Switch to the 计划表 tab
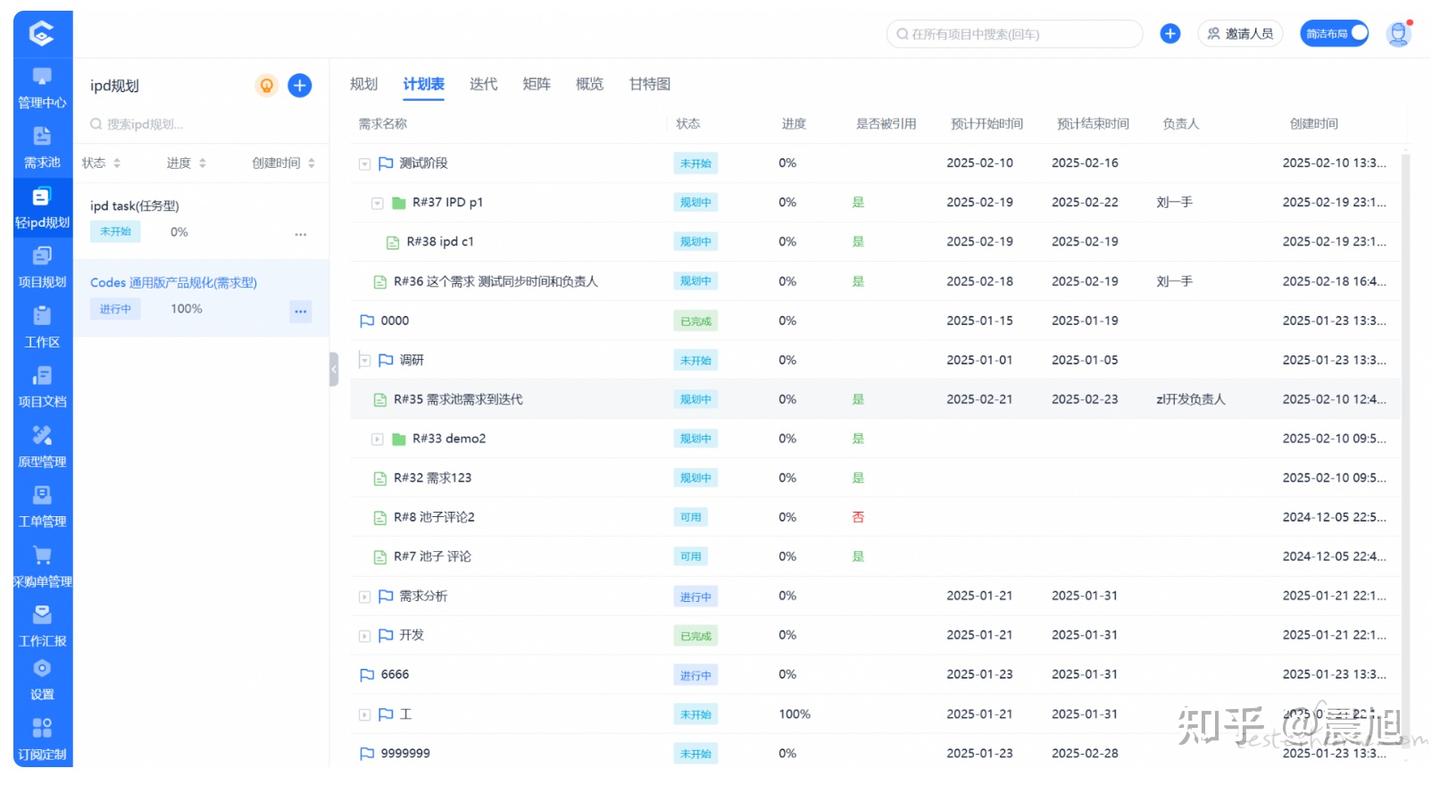Image resolution: width=1440 pixels, height=785 pixels. (x=424, y=84)
